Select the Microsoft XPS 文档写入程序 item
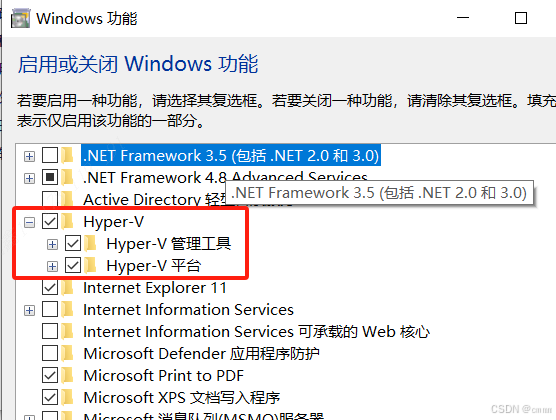 coord(182,398)
